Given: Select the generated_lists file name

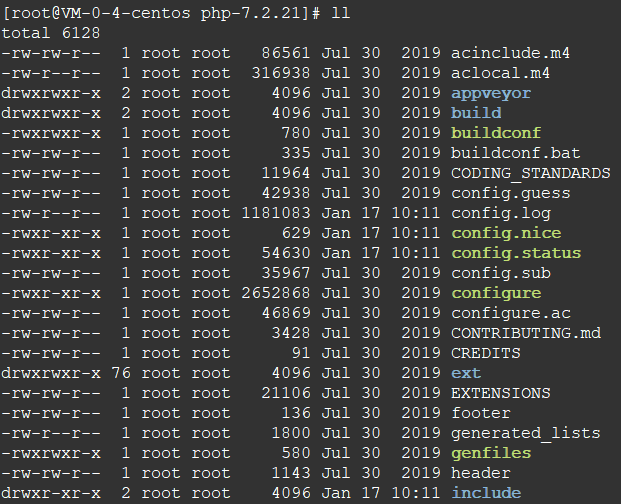Looking at the screenshot, I should pyautogui.click(x=526, y=433).
